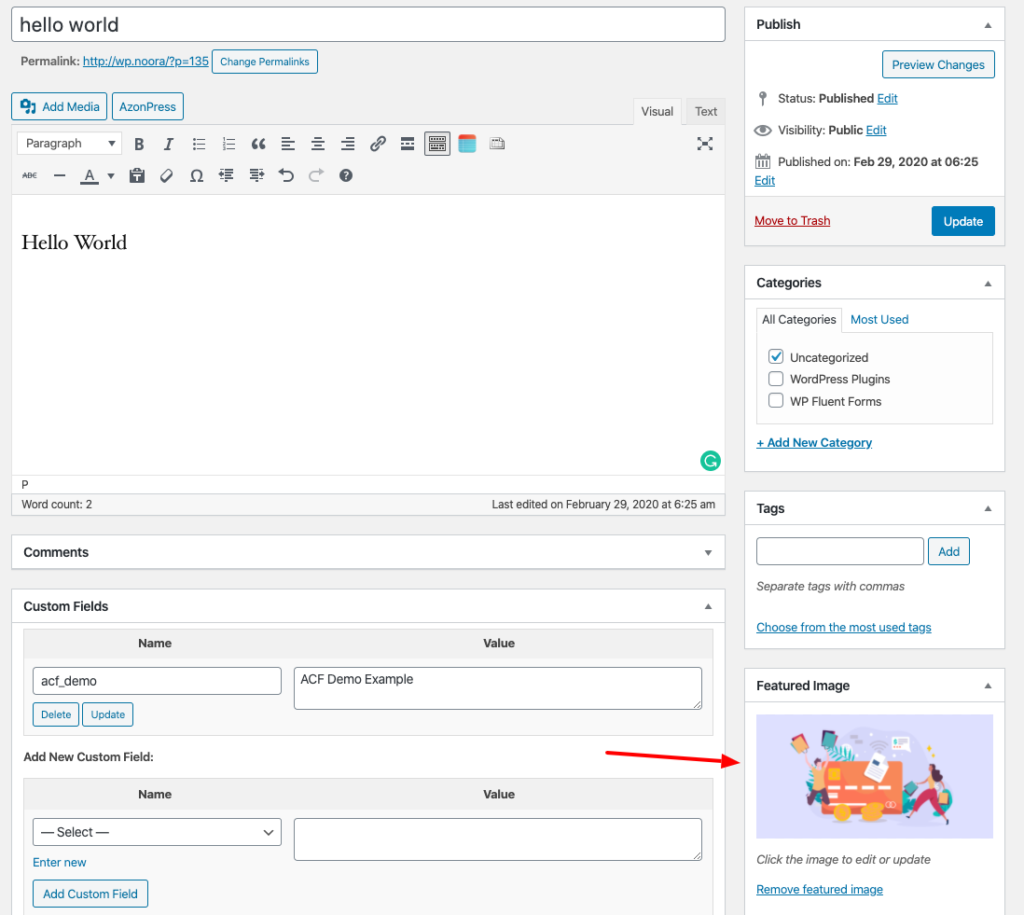Image resolution: width=1024 pixels, height=915 pixels.
Task: Click the insert/edit link icon
Action: 377,144
